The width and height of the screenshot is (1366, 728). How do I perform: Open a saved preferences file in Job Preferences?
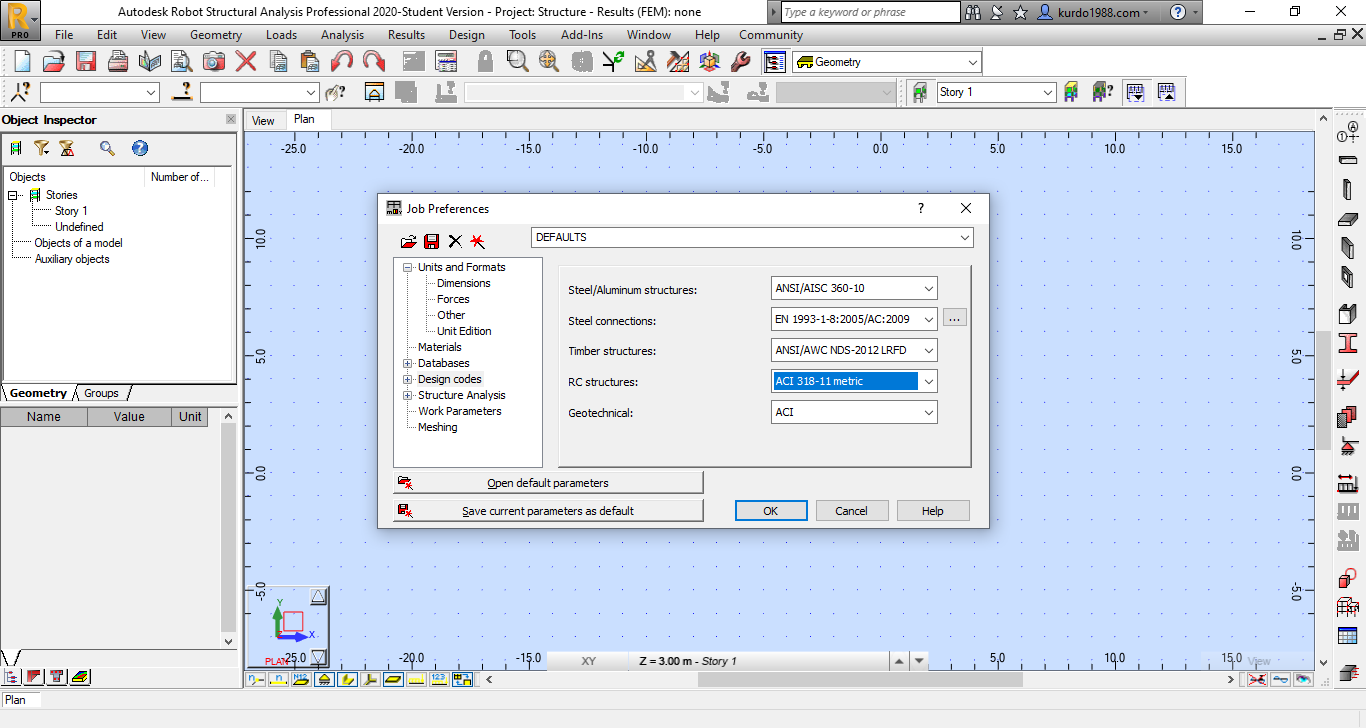(x=408, y=241)
